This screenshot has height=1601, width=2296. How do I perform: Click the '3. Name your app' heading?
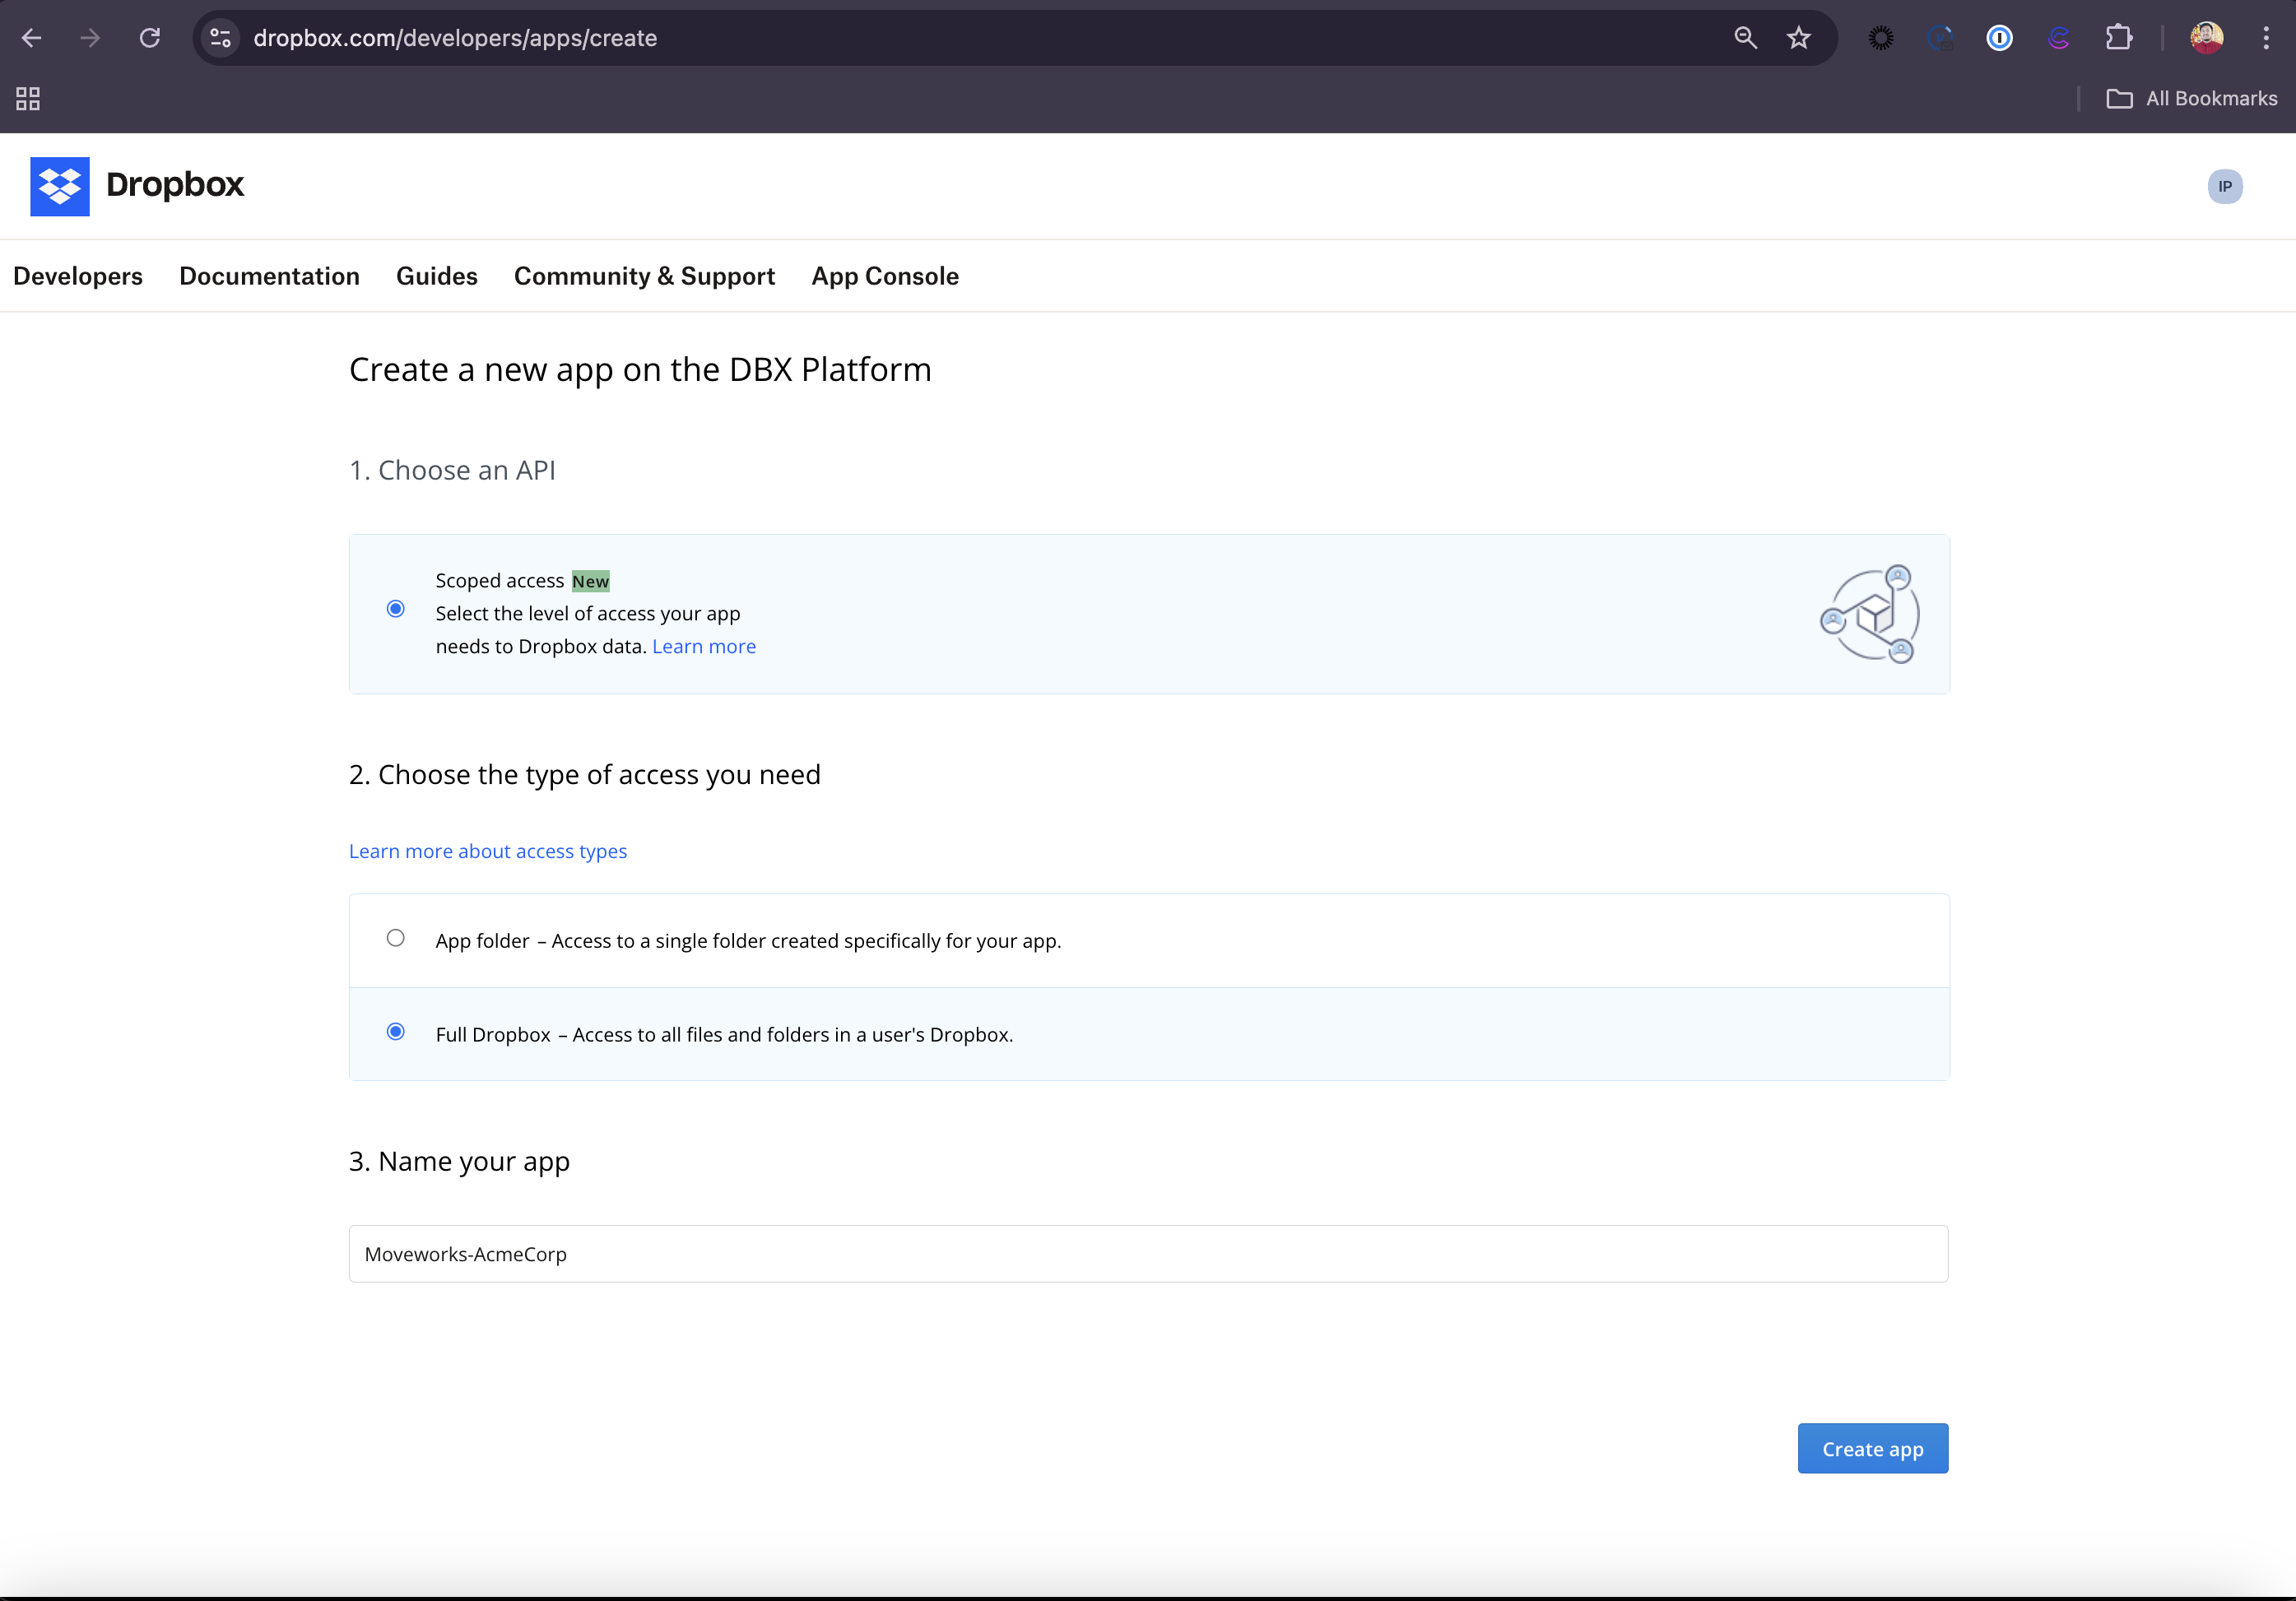click(459, 1161)
